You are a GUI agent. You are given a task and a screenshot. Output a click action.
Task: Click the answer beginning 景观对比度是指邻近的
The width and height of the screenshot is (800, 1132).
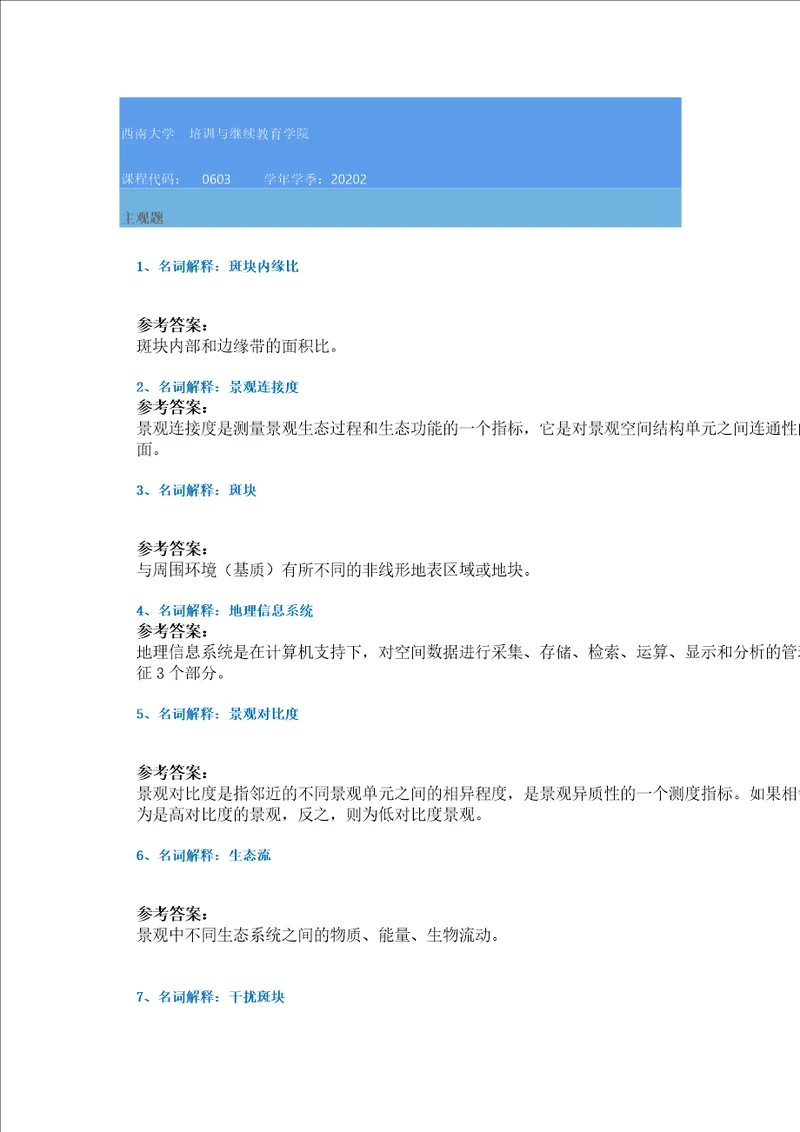pos(468,794)
